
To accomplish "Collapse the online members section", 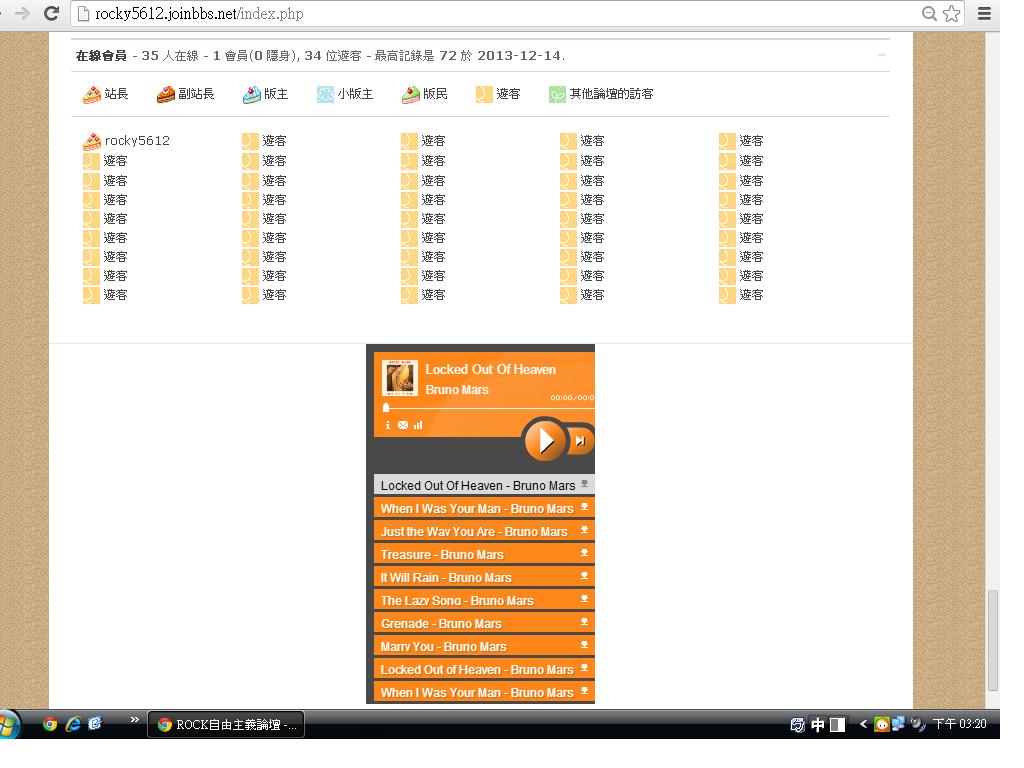I will click(881, 55).
